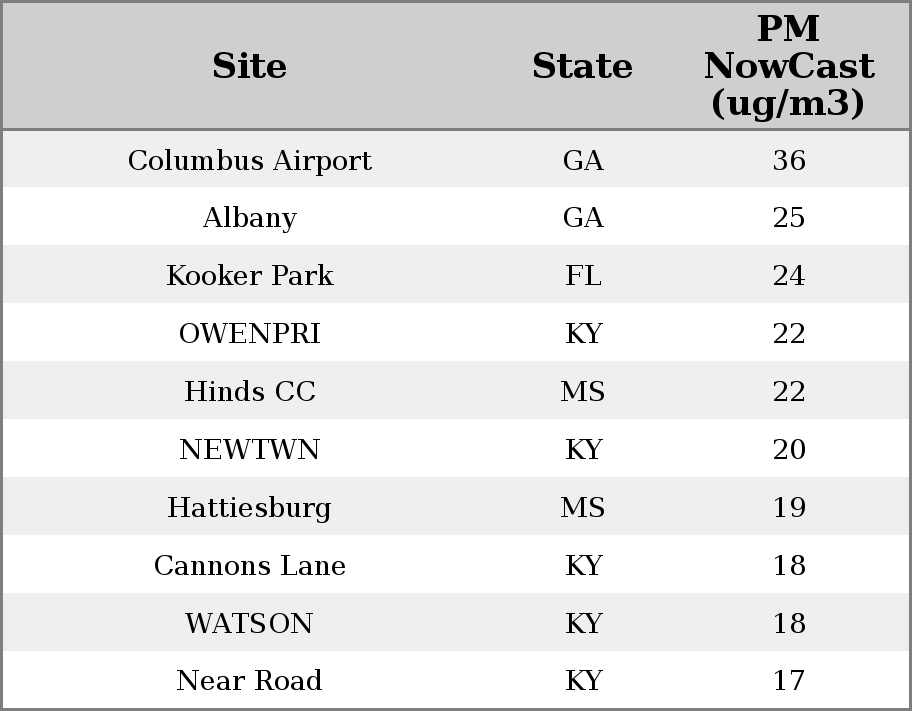
Task: Click the NEWTWN site name
Action: 249,450
